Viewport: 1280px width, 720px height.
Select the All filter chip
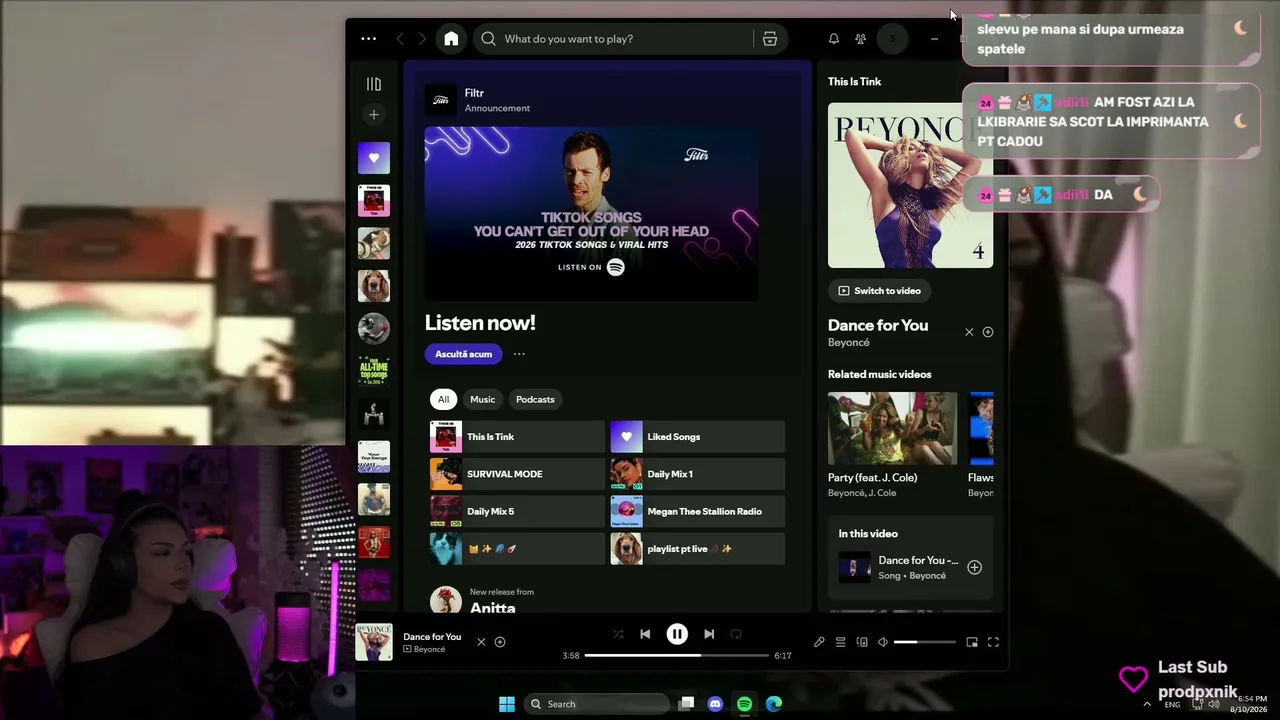443,399
